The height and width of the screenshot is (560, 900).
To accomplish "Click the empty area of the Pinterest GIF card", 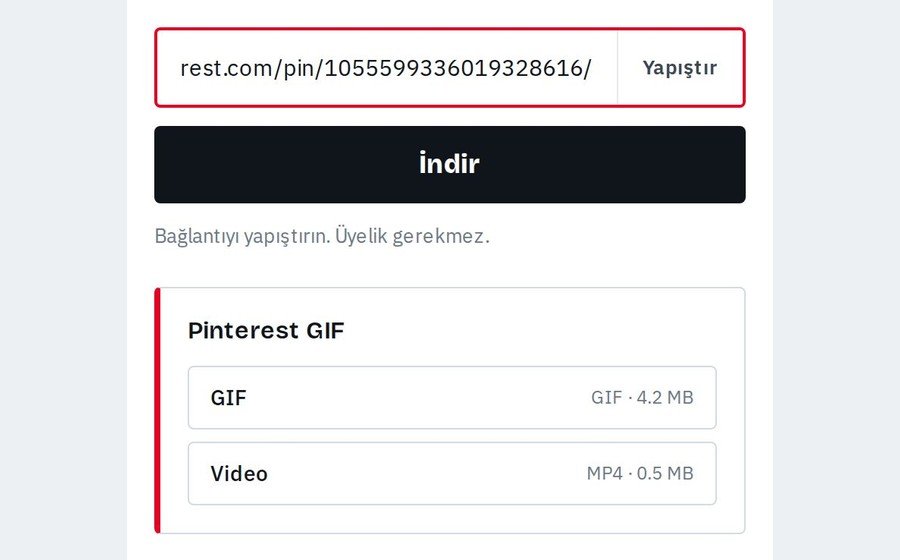I will [x=517, y=330].
